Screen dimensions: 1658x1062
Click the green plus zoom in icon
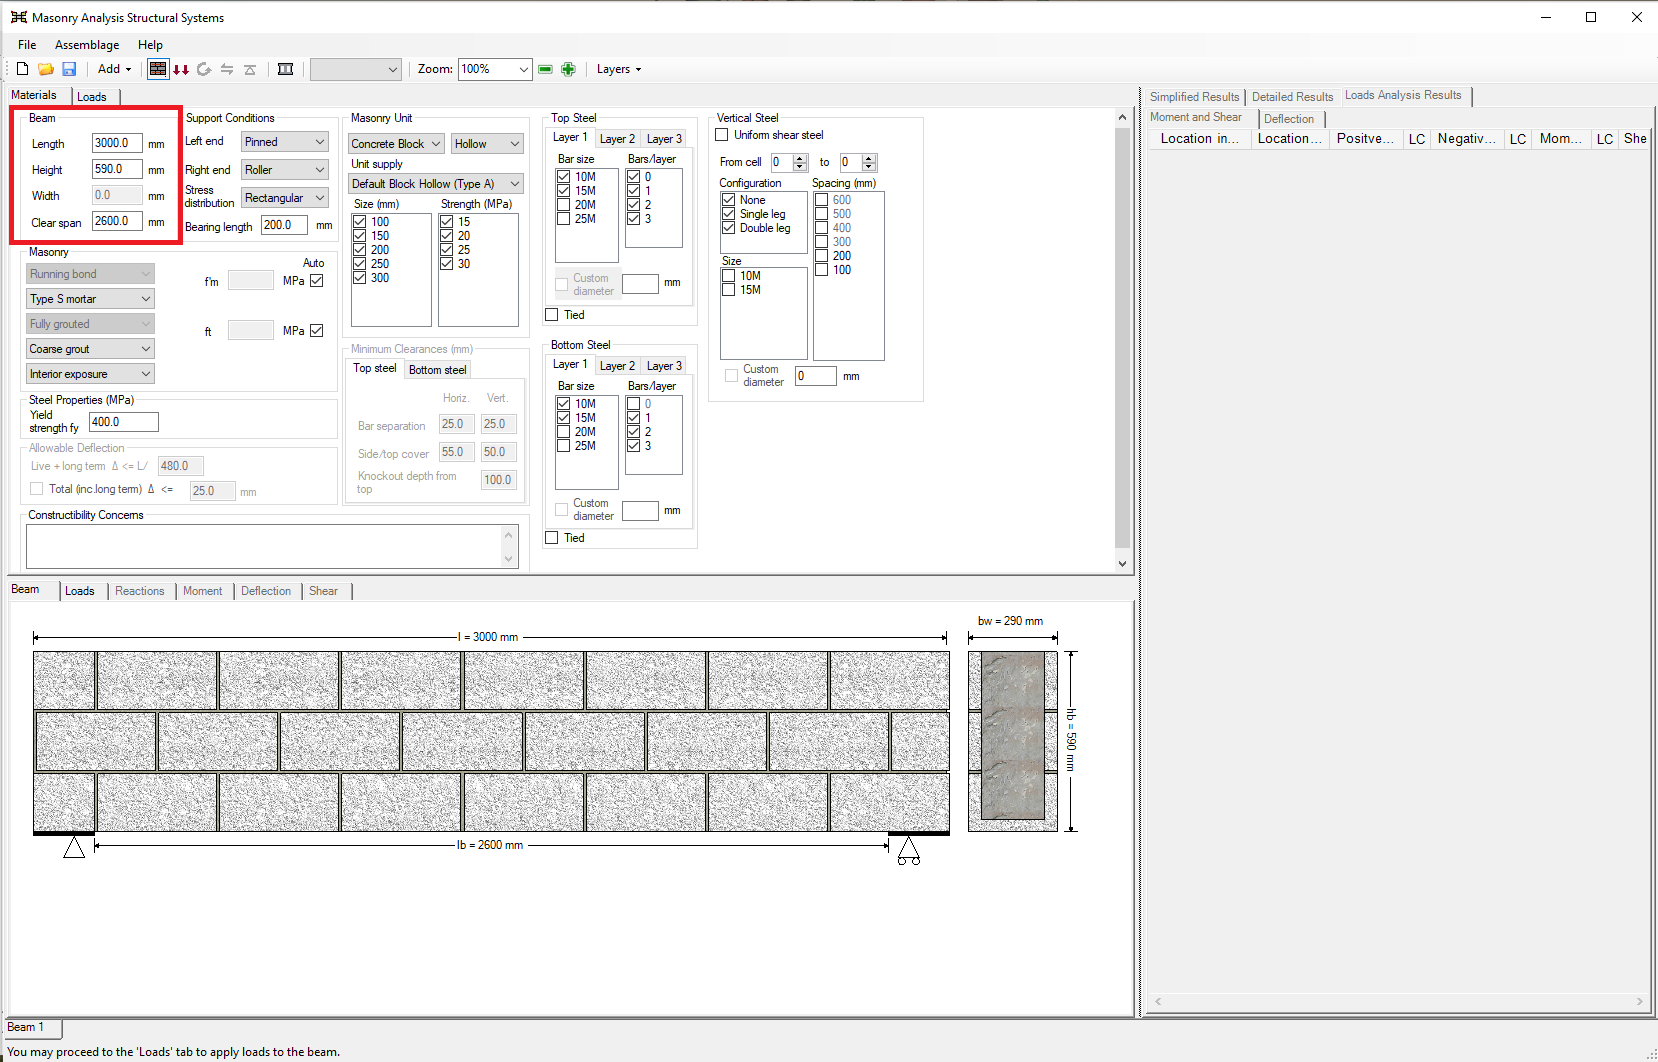(568, 69)
